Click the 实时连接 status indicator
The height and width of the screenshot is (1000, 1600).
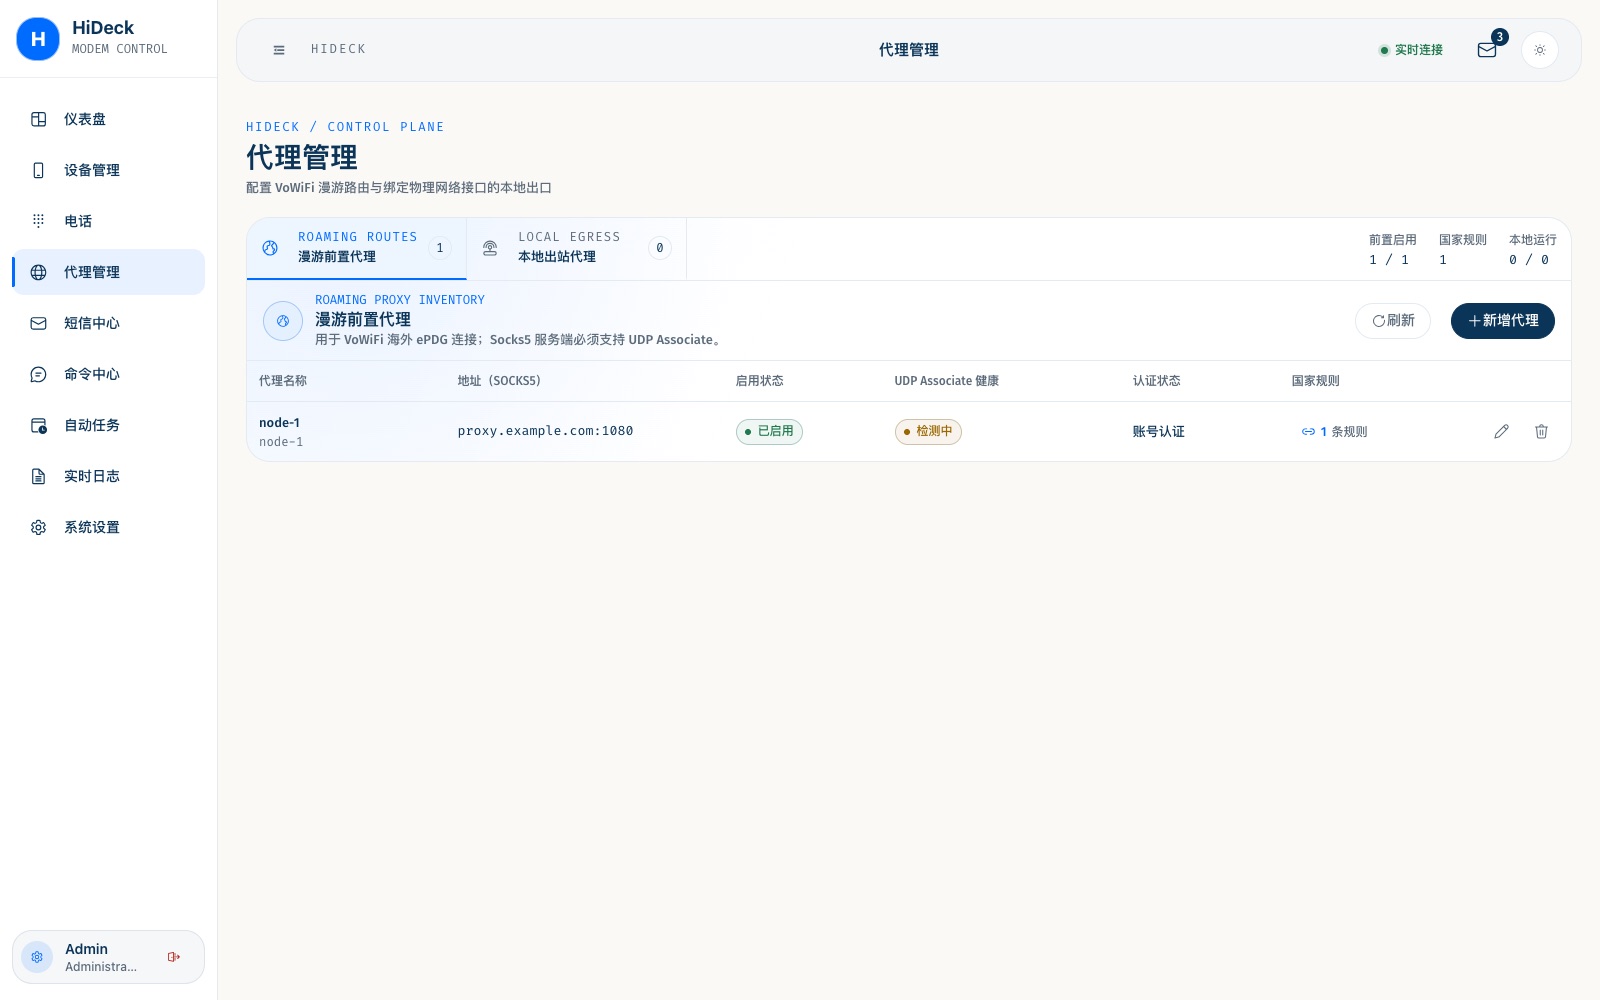1411,50
